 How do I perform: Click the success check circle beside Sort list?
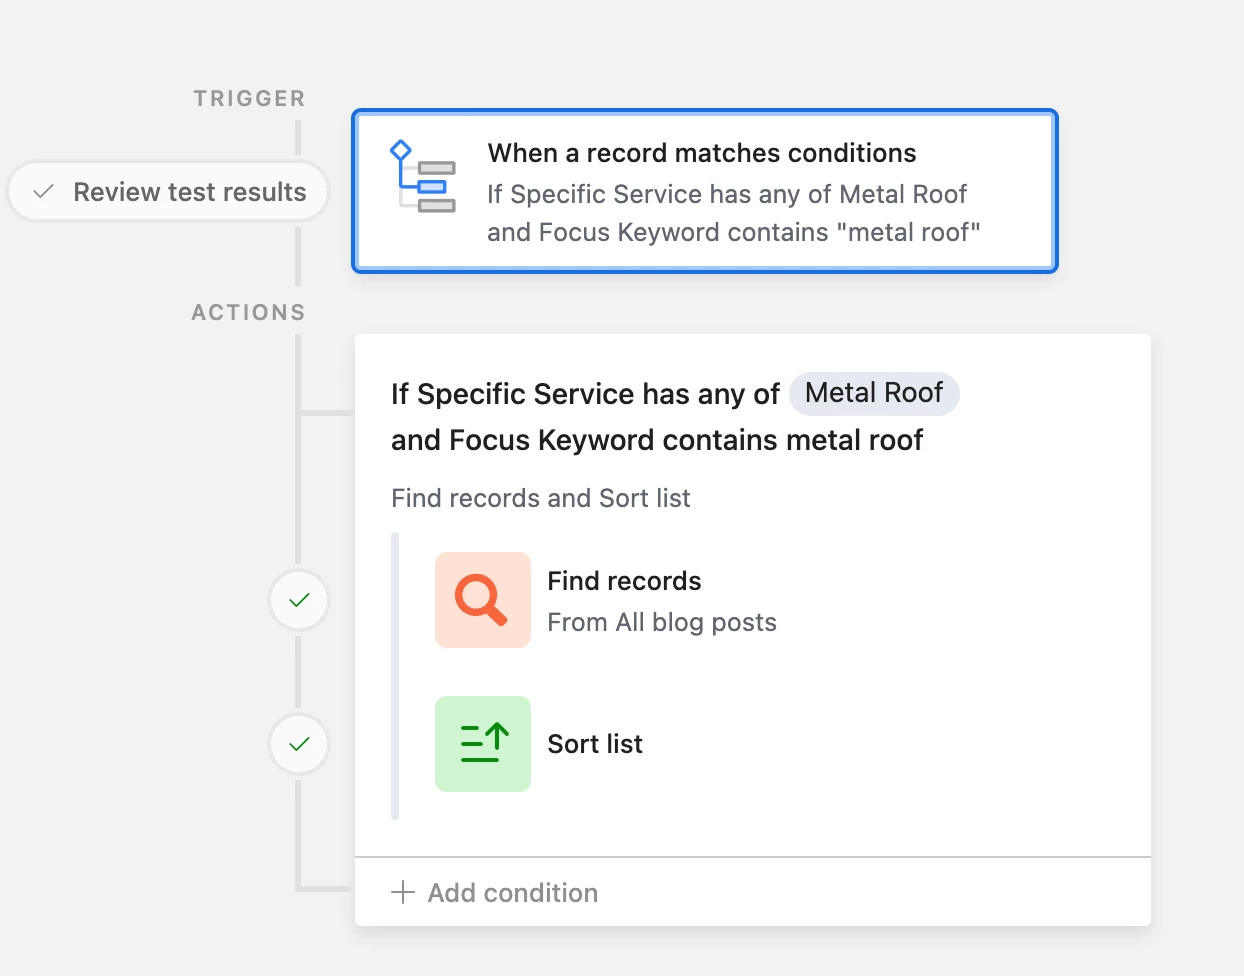click(299, 744)
